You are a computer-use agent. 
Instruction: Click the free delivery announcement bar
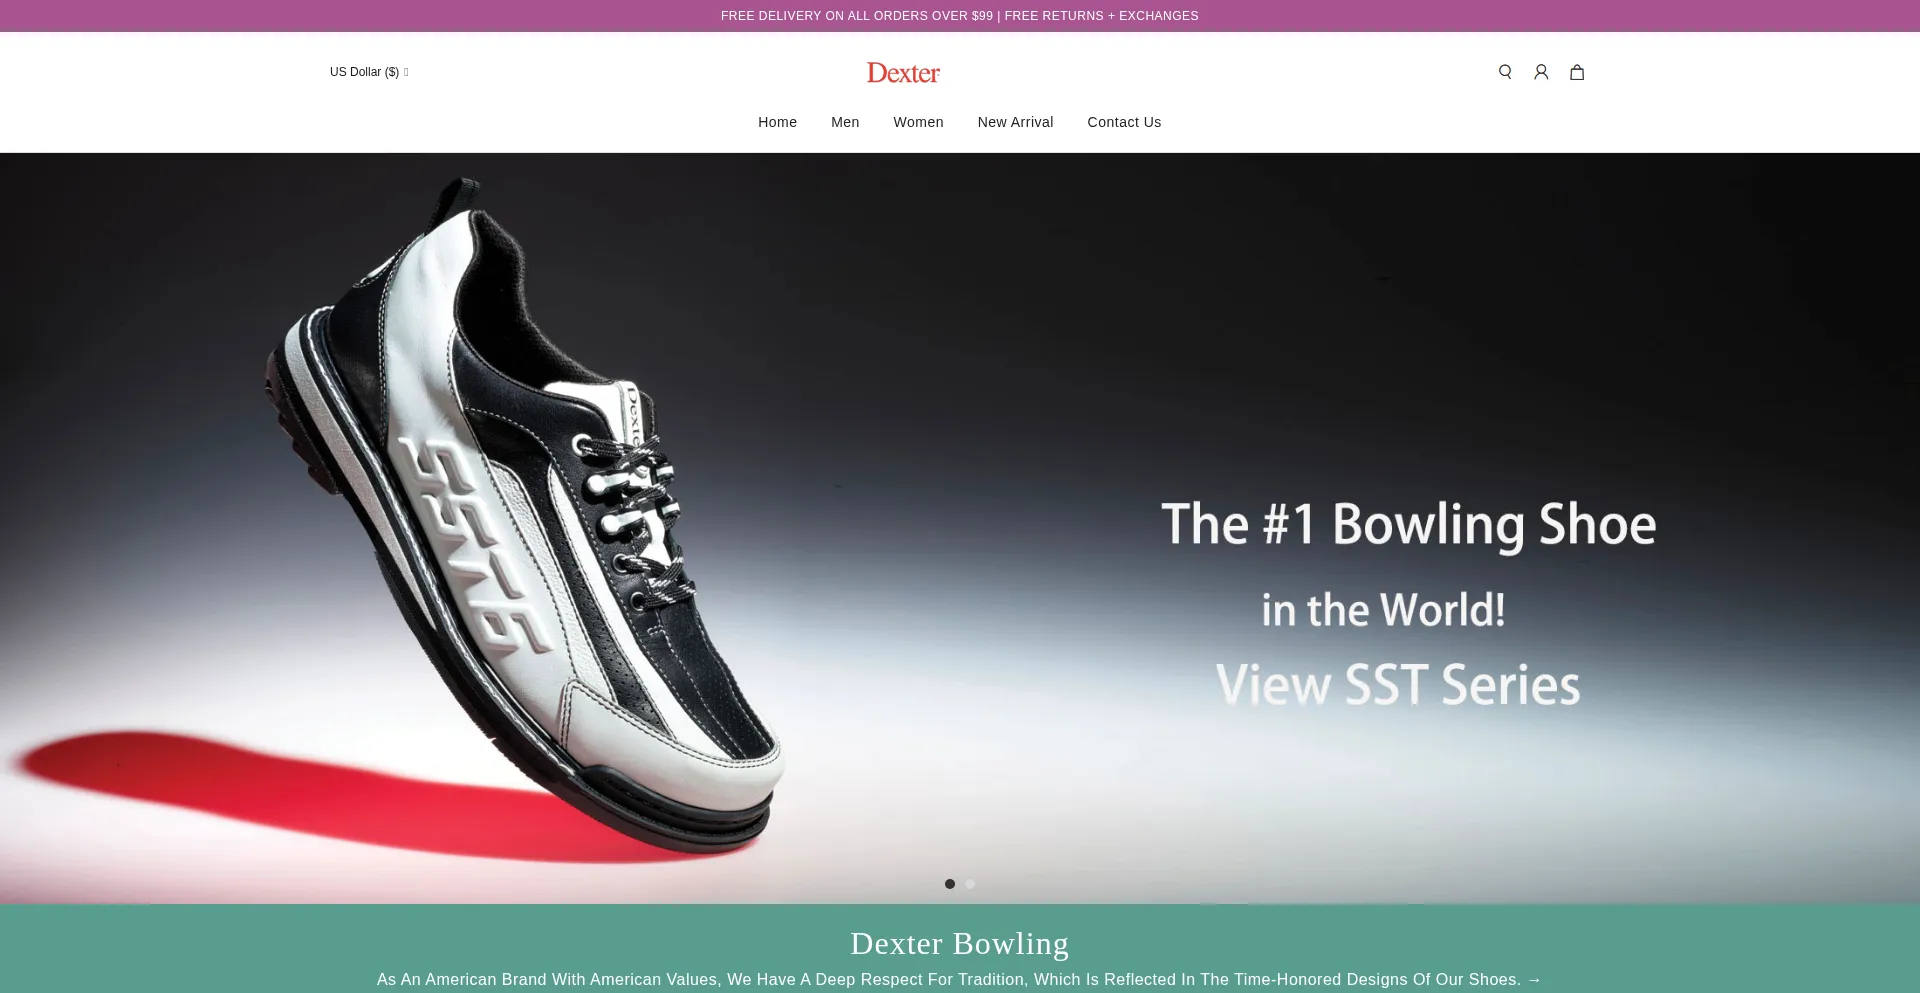coord(959,16)
